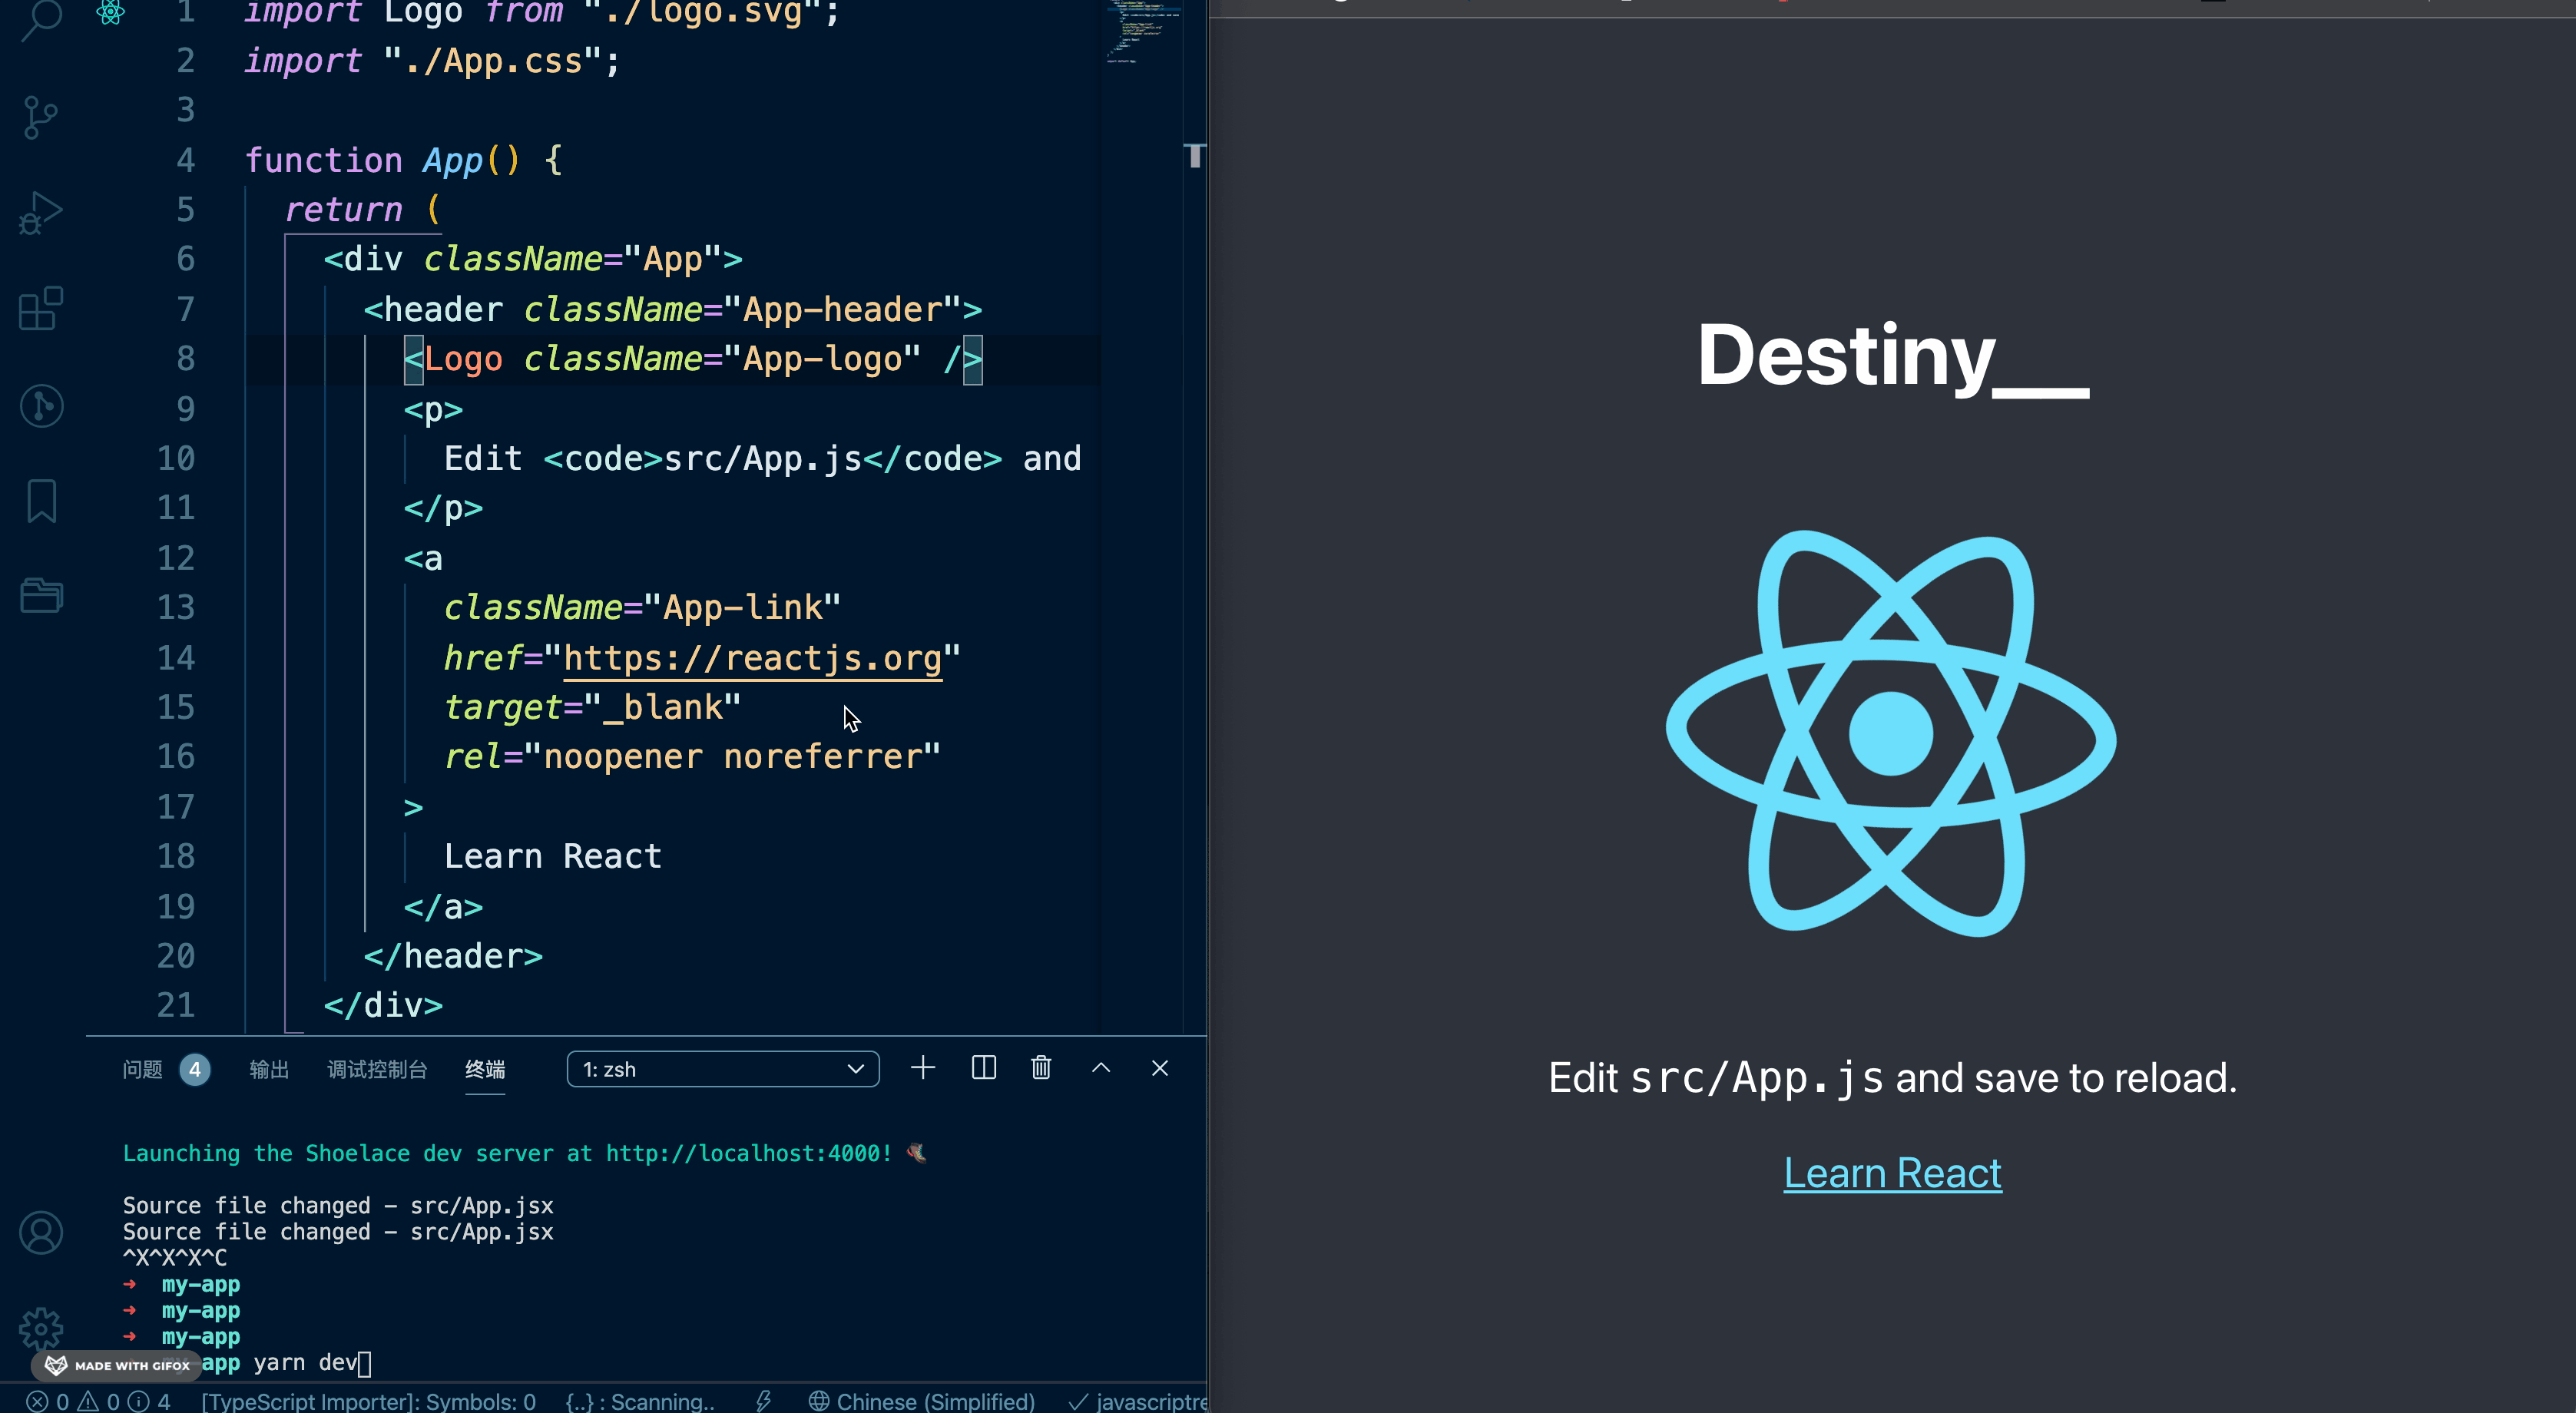
Task: Open the https://reactjs.org link in code
Action: [753, 658]
